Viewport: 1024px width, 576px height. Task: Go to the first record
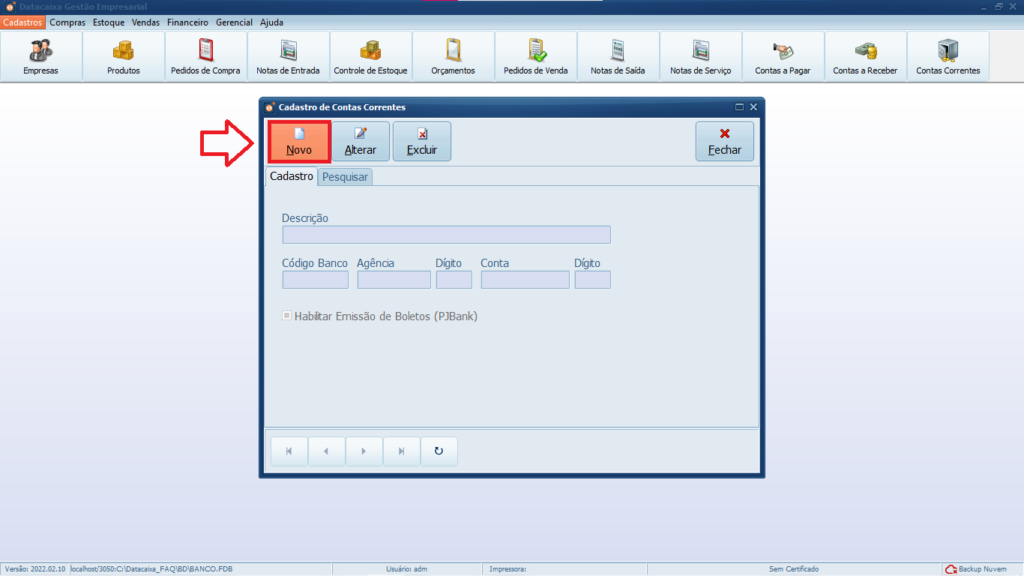click(289, 451)
